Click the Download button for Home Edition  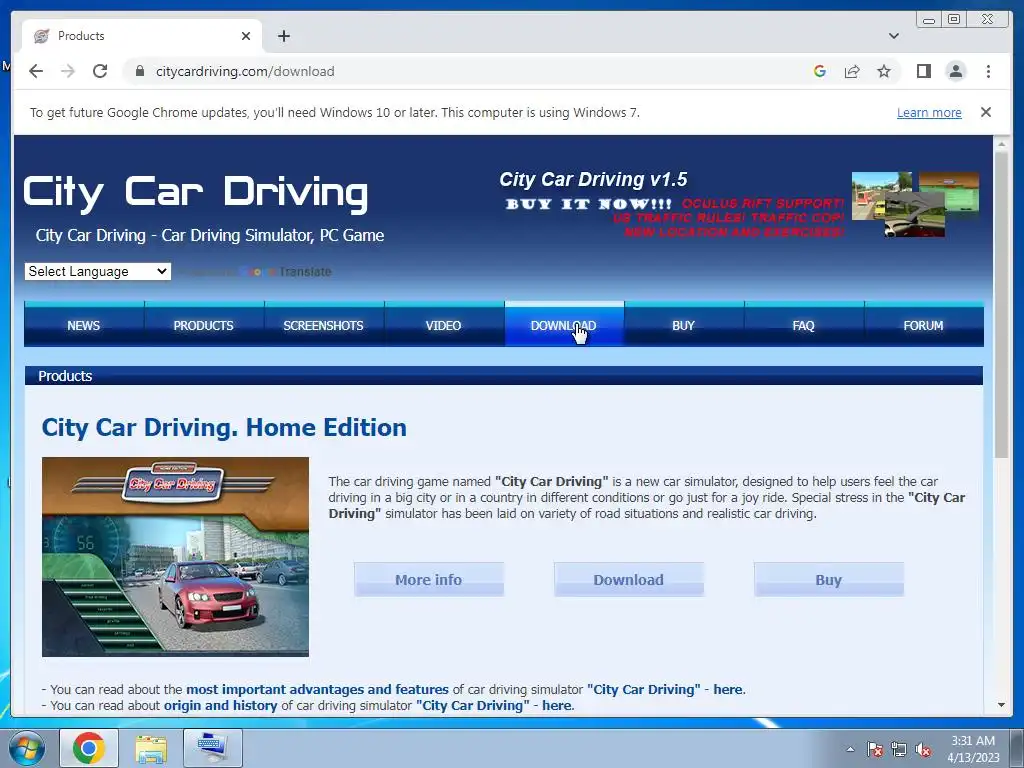pos(628,579)
